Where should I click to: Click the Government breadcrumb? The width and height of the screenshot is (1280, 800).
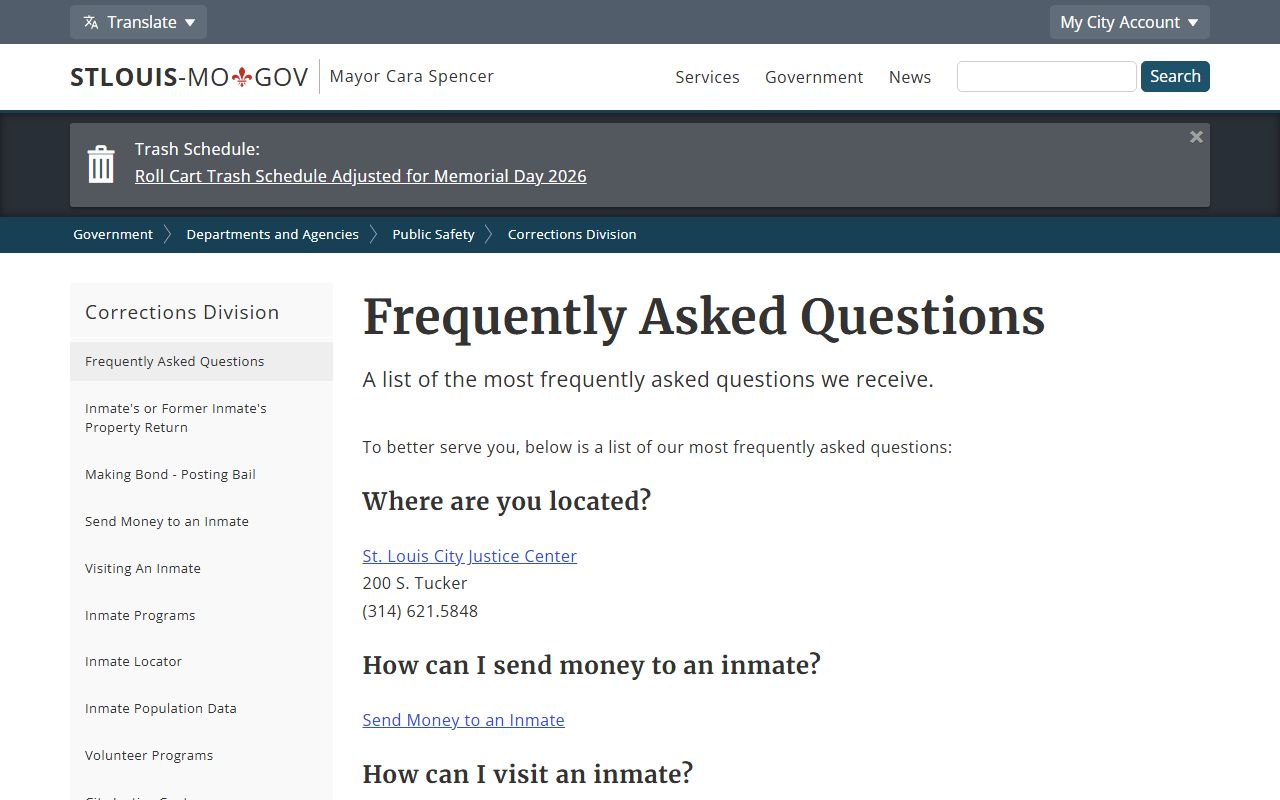click(113, 234)
